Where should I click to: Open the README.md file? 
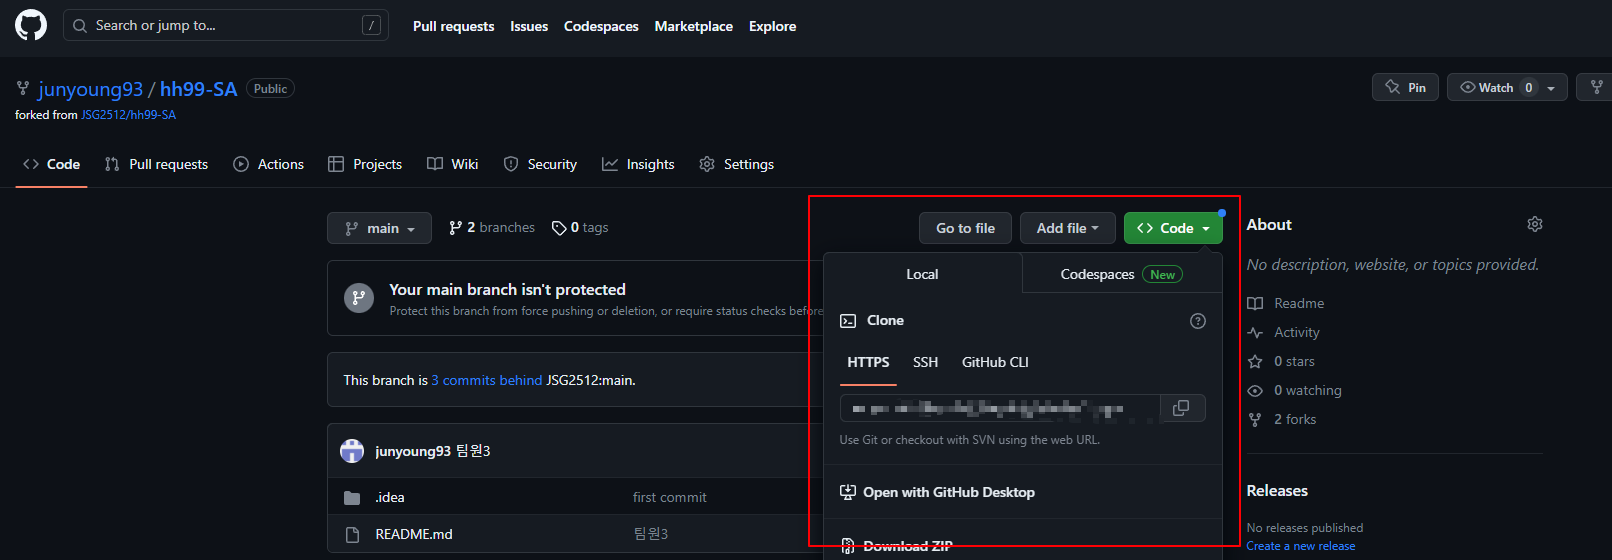(414, 534)
